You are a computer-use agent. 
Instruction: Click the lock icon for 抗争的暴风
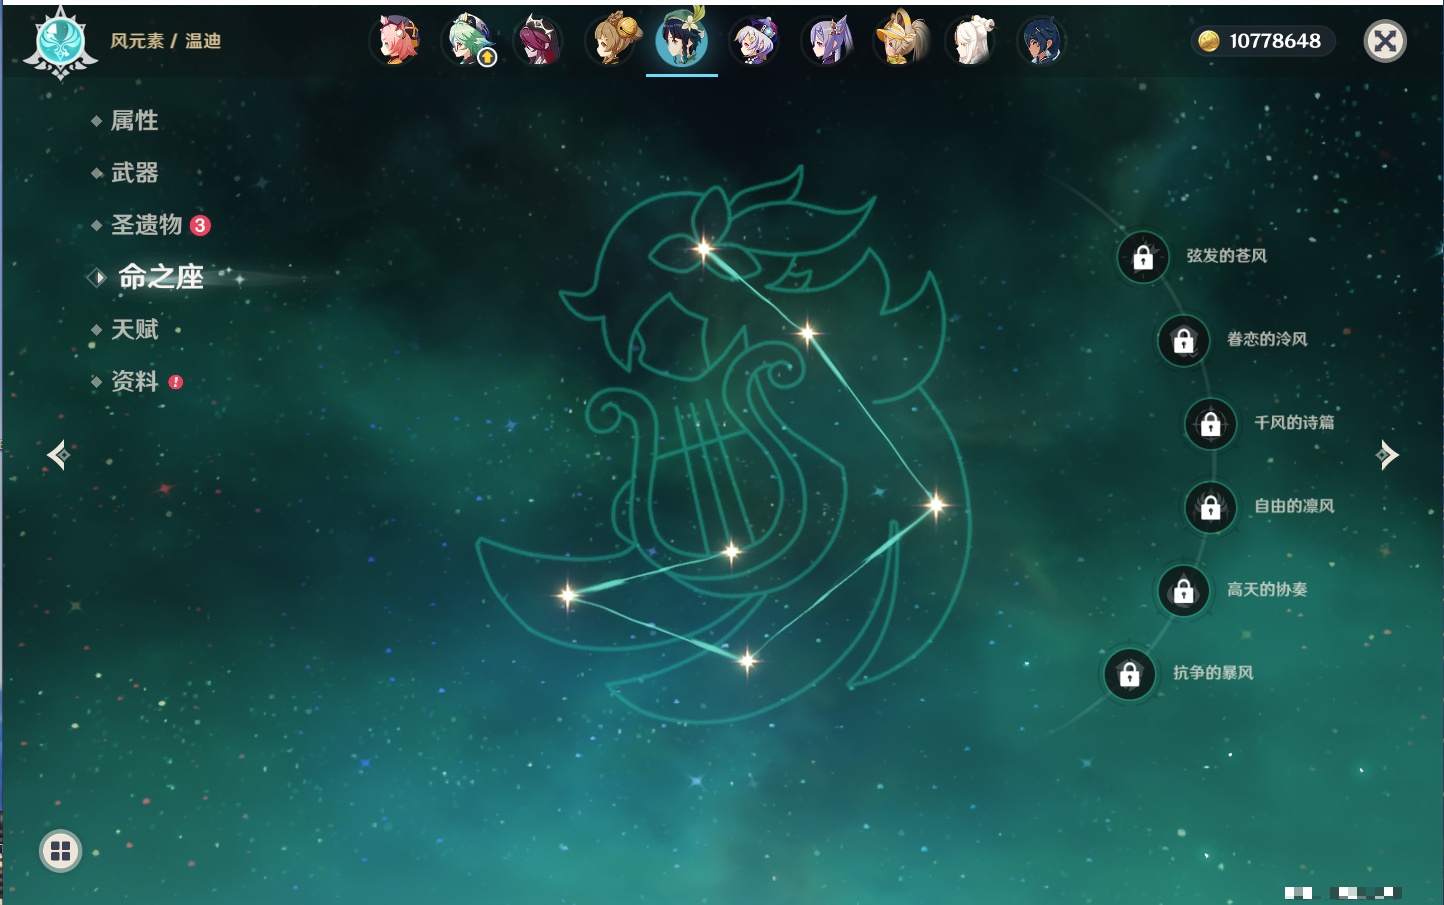(1130, 674)
